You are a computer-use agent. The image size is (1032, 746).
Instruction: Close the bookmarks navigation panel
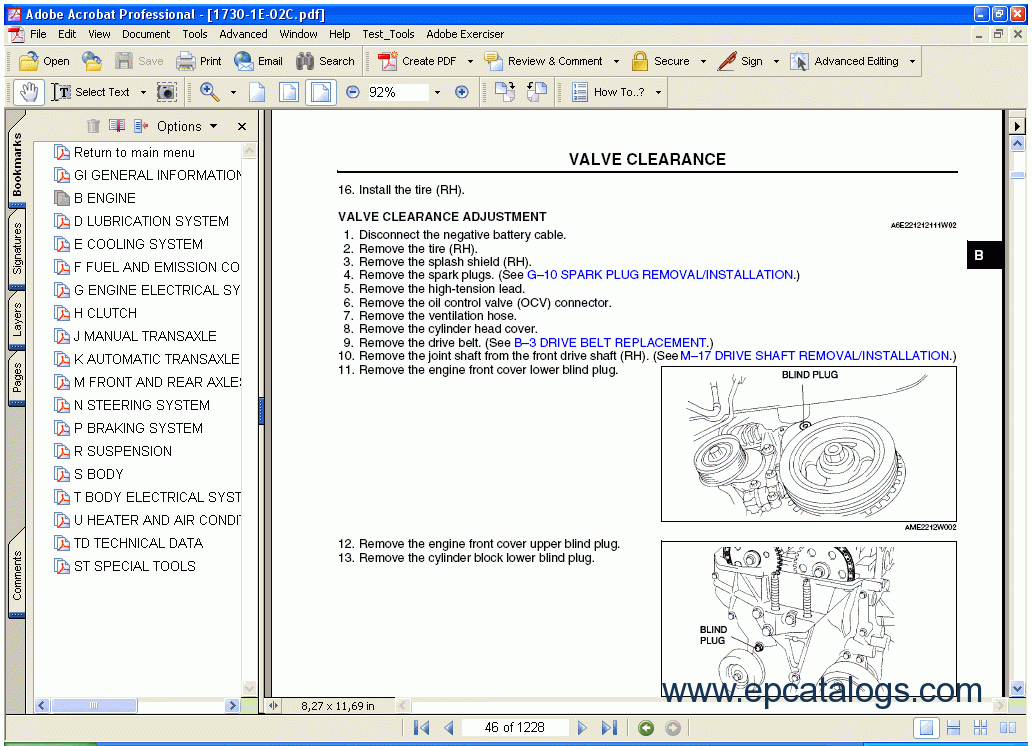click(x=242, y=126)
